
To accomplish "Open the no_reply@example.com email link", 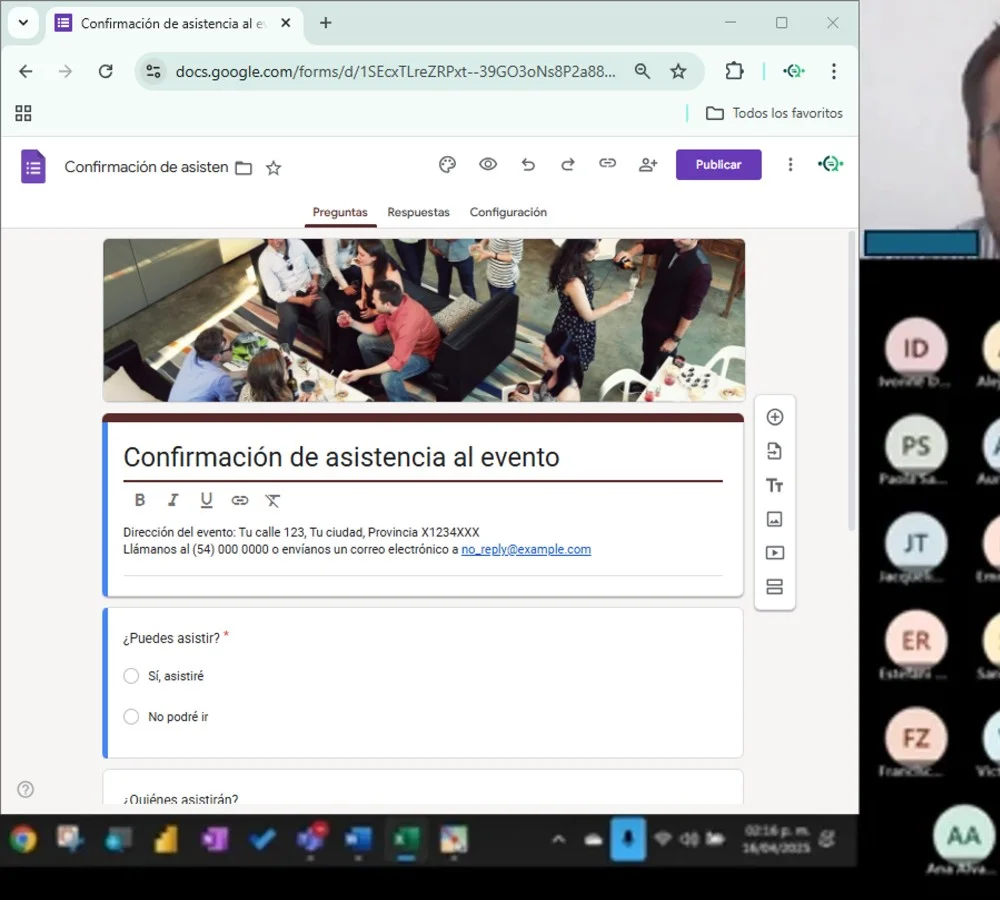I will click(x=526, y=549).
